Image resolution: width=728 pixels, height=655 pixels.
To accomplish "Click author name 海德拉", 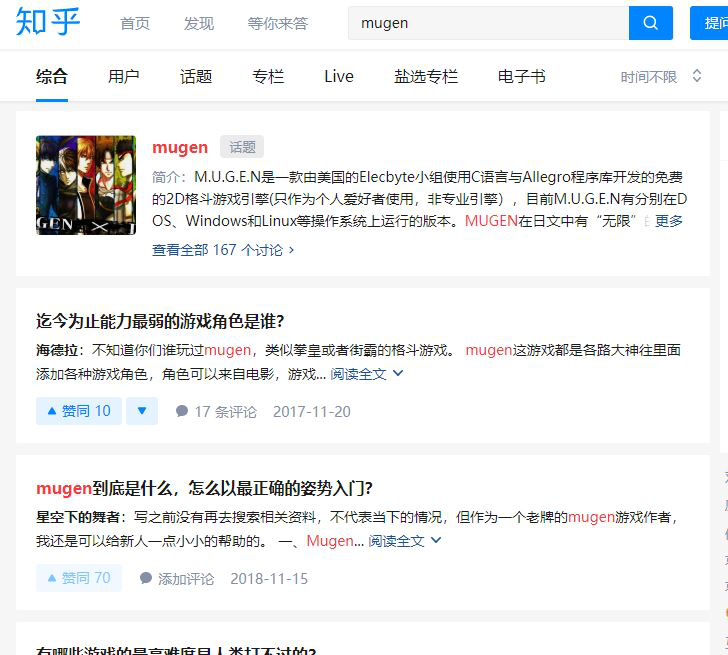I will point(57,350).
